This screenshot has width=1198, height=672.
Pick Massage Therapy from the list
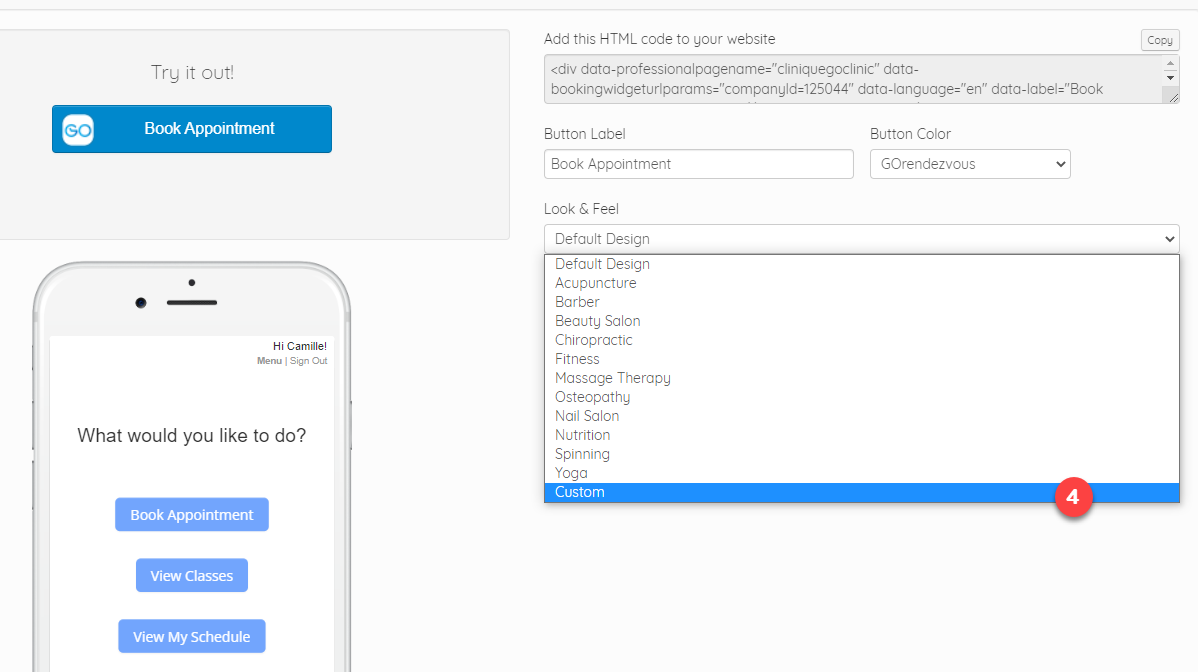[x=861, y=378]
